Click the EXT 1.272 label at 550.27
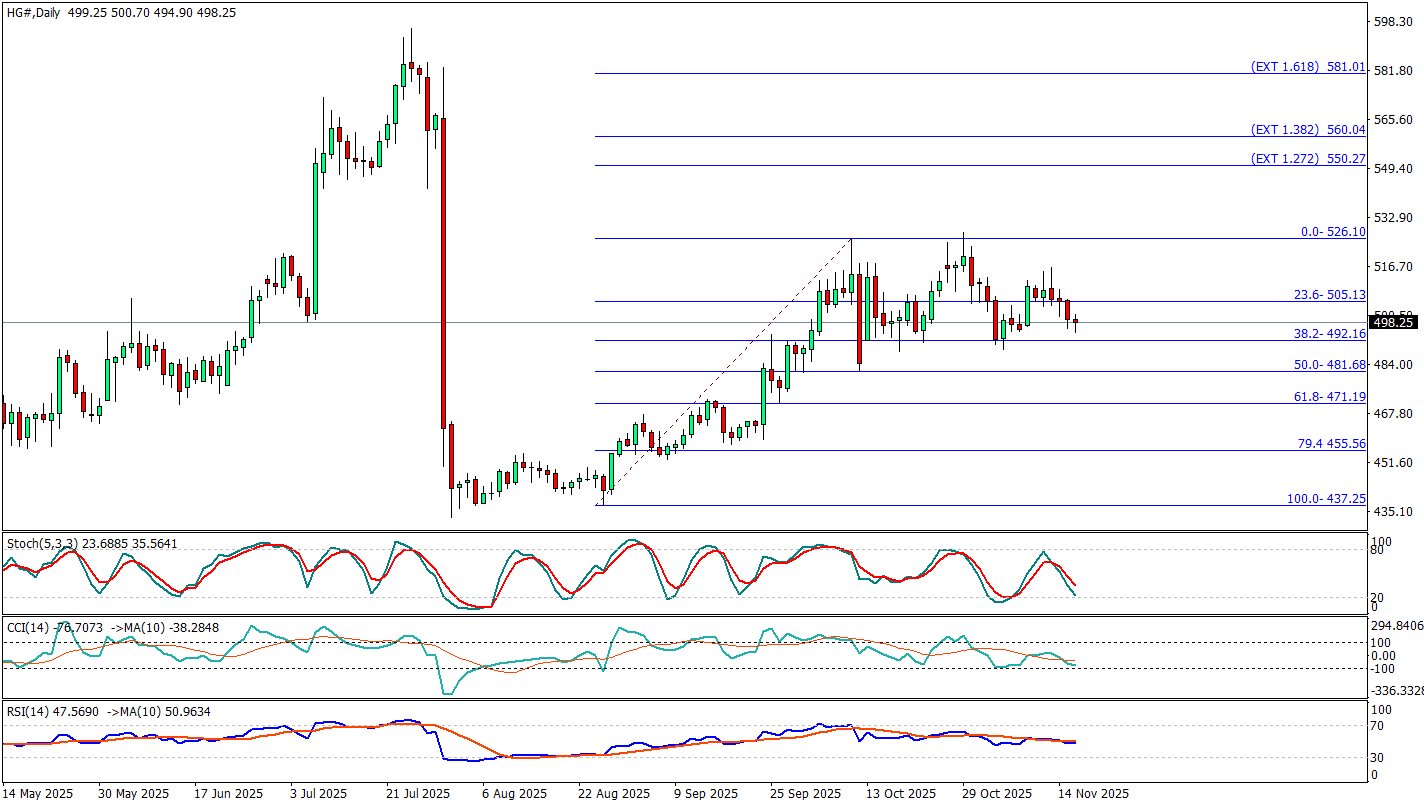Viewport: 1424px width, 806px height. 1308,159
